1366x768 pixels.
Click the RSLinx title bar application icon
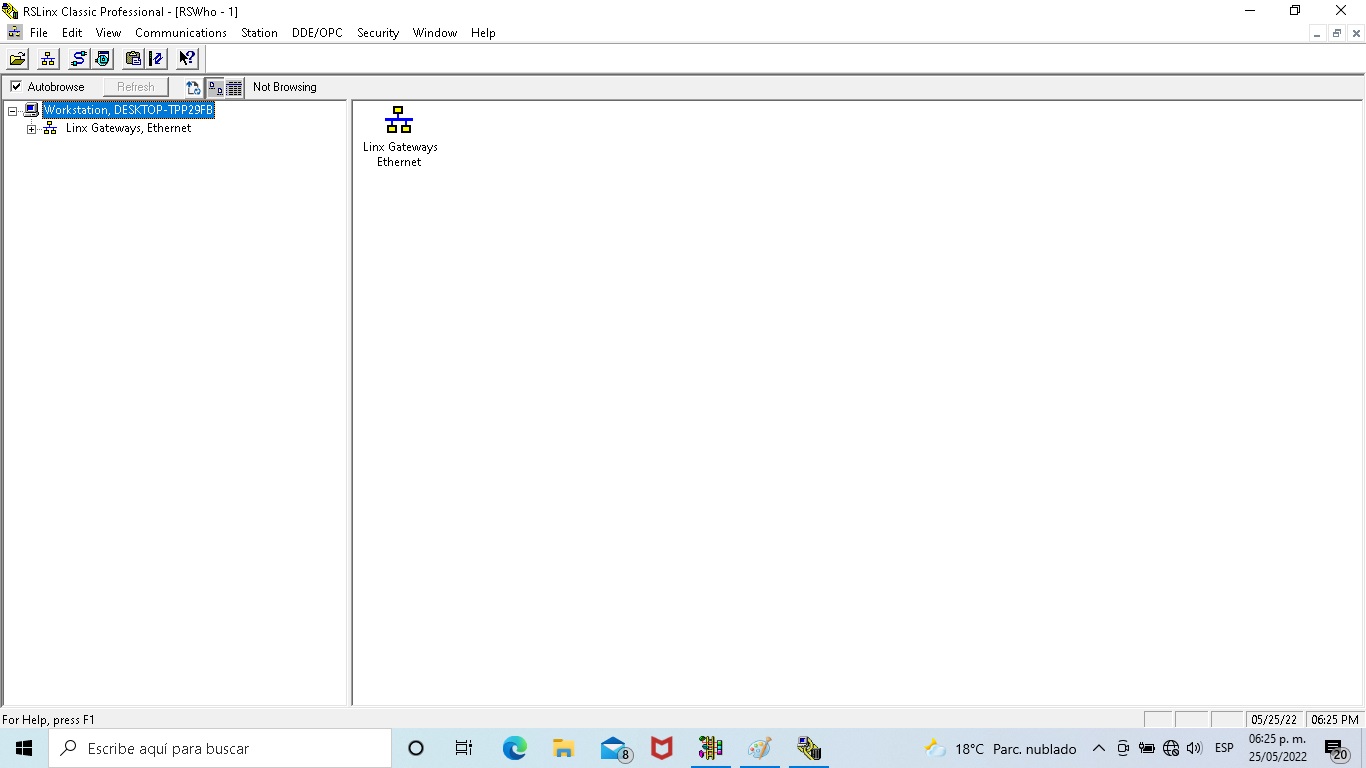click(11, 11)
